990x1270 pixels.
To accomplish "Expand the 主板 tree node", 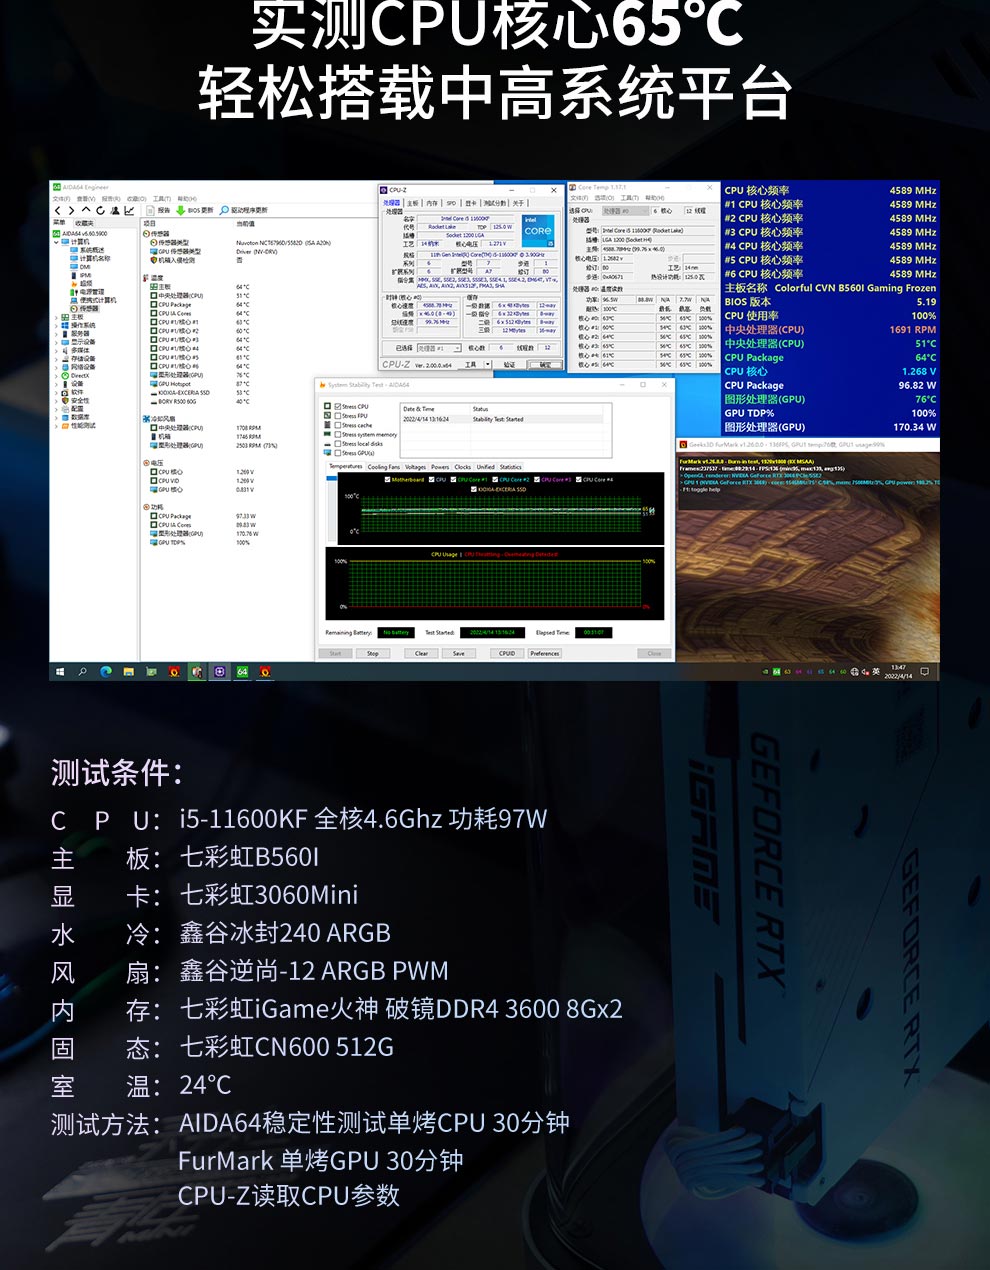I will click(56, 317).
